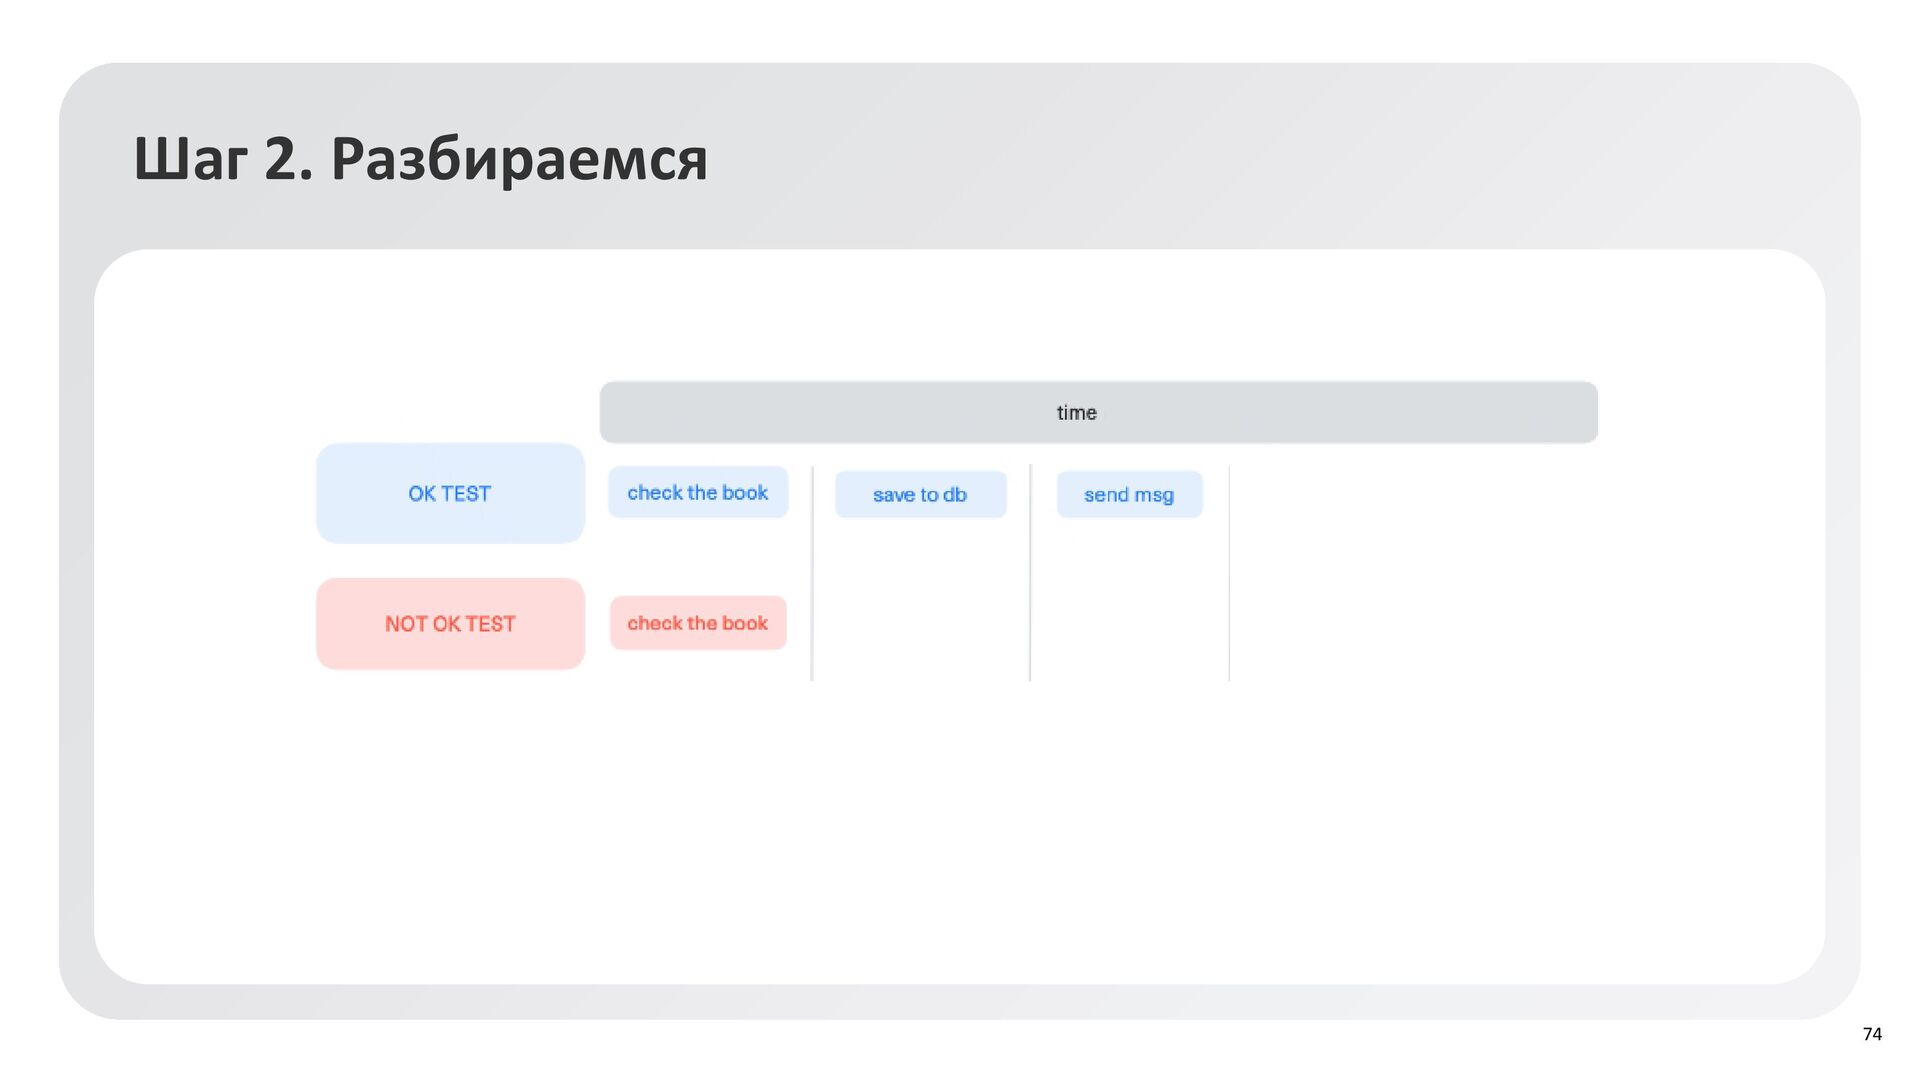
Task: Click the word Разбираемся in the heading
Action: click(x=519, y=159)
